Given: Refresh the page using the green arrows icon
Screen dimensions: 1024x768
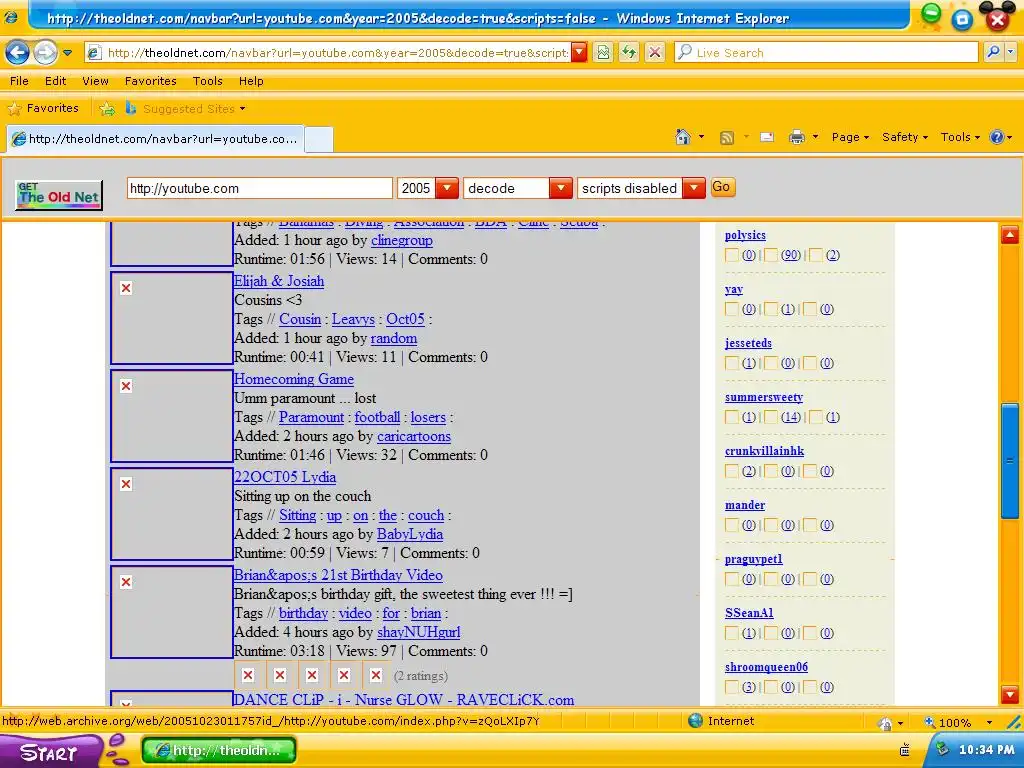Looking at the screenshot, I should [x=629, y=52].
